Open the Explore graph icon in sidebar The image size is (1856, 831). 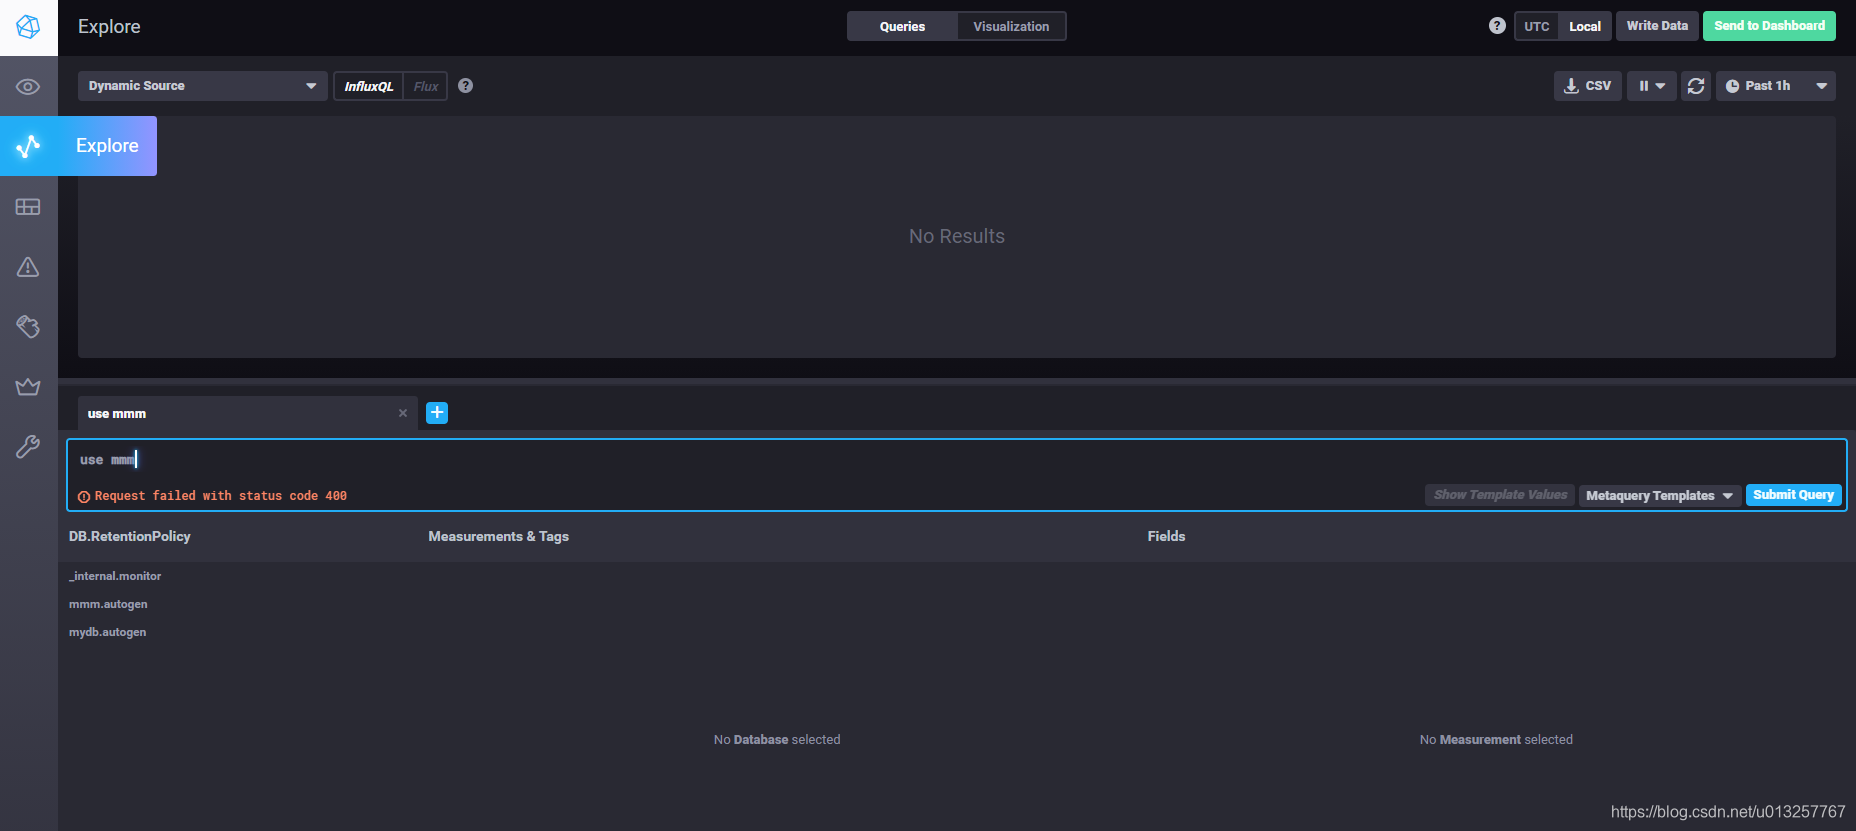[x=28, y=146]
